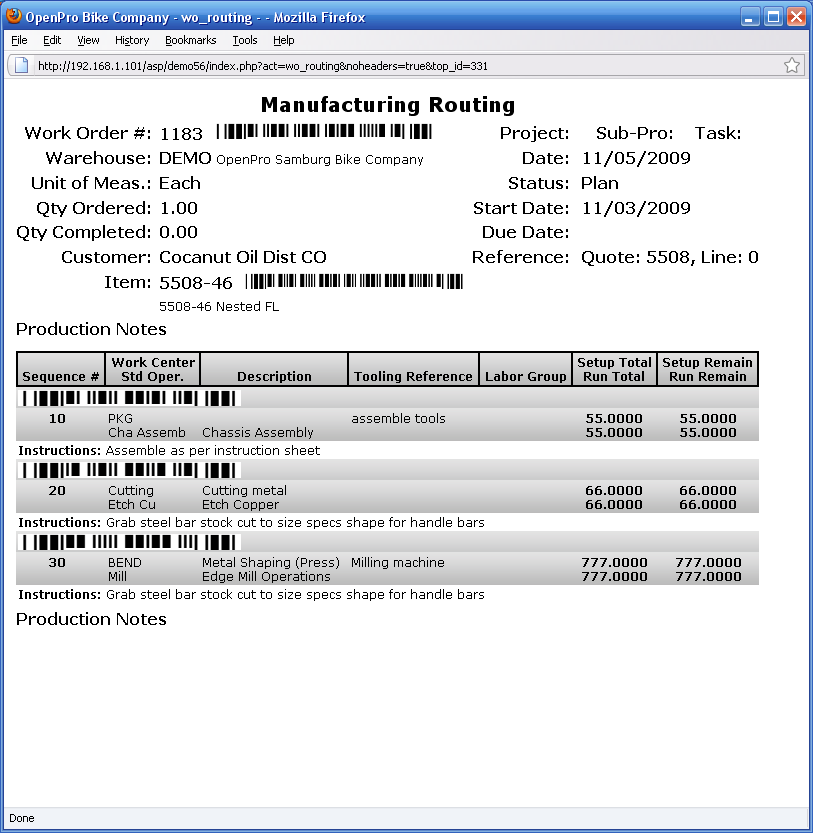The height and width of the screenshot is (833, 813).
Task: Click the Work Order 1183 barcode
Action: click(323, 132)
